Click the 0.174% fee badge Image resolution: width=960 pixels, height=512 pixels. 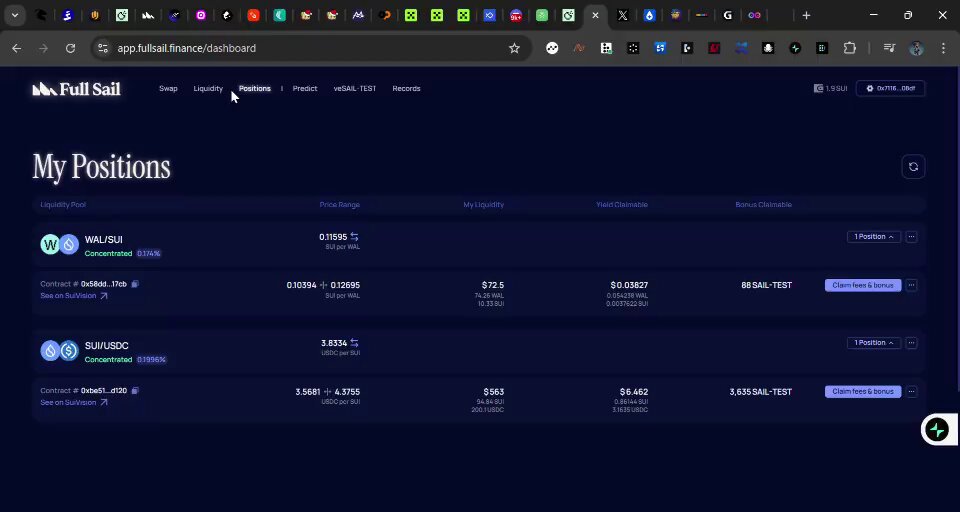pos(149,253)
